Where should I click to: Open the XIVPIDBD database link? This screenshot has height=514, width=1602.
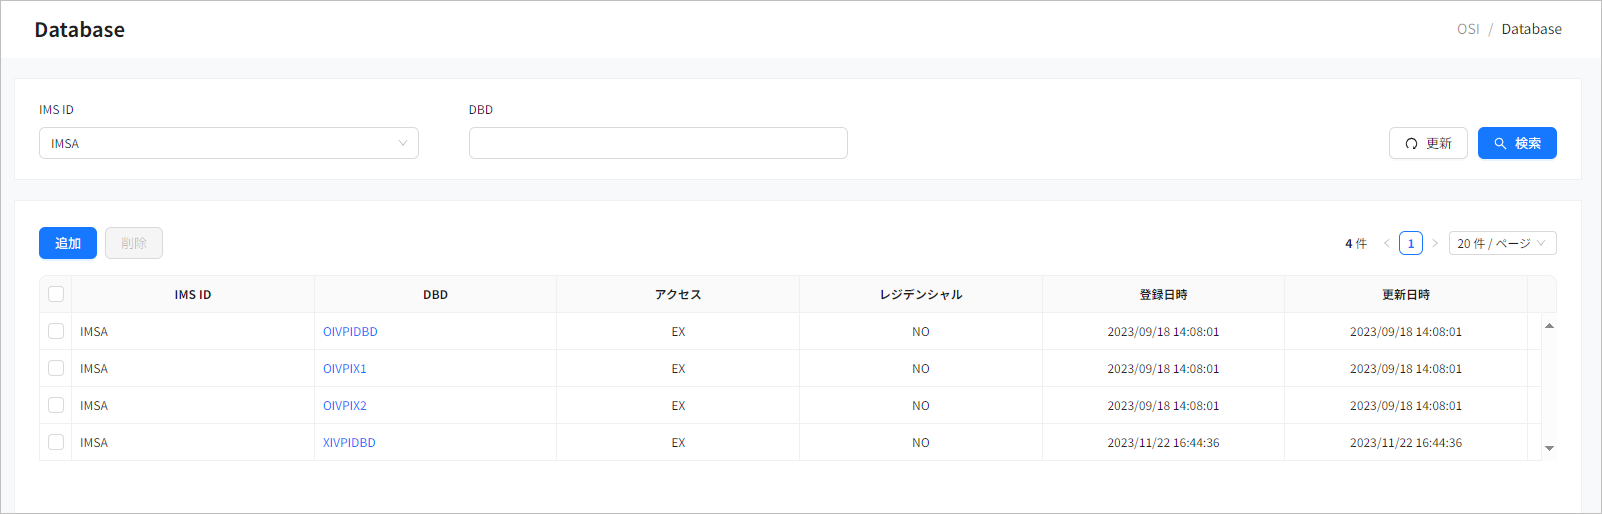click(x=349, y=443)
